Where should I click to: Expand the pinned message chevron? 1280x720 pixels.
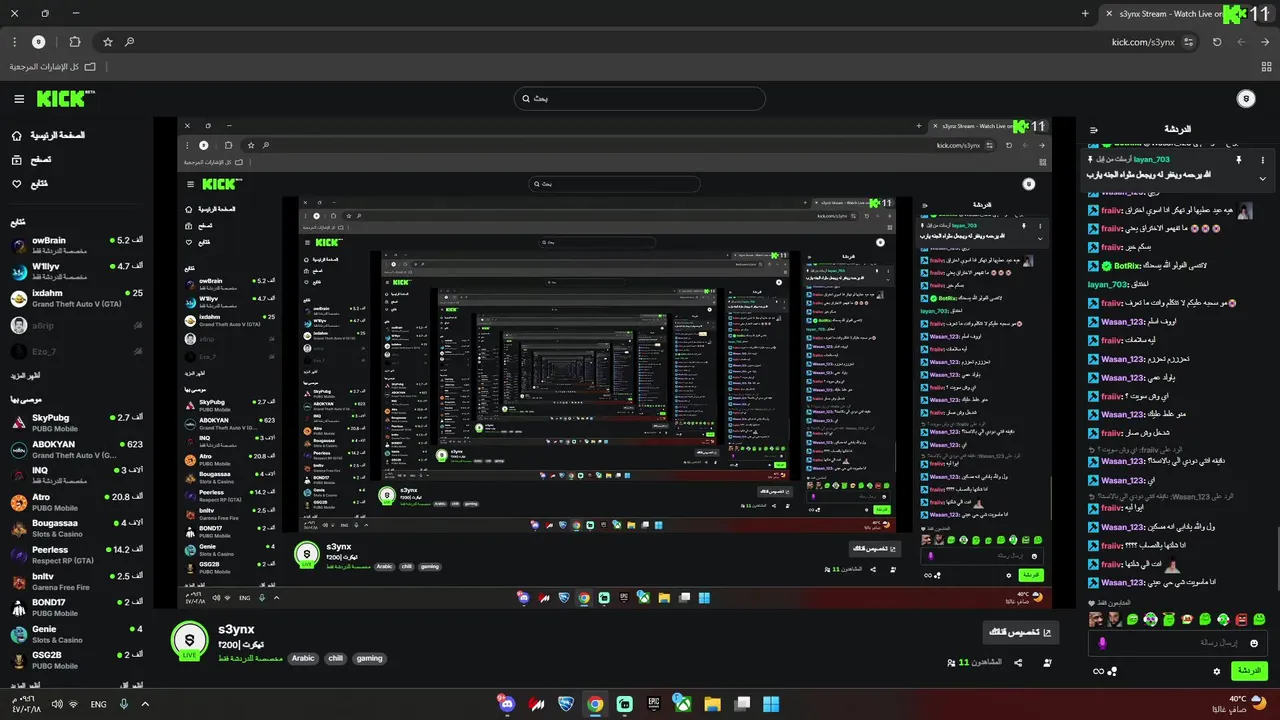point(1262,178)
